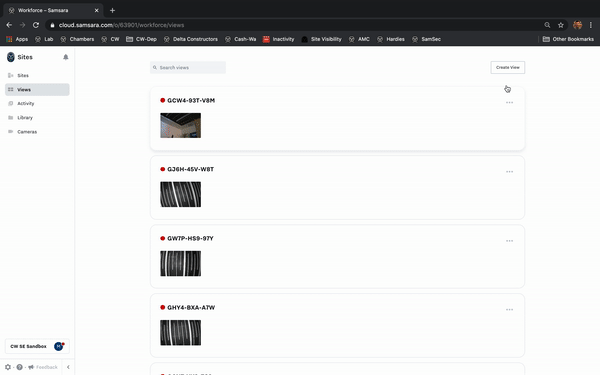Click the Create View button
This screenshot has width=600, height=375.
coord(508,67)
